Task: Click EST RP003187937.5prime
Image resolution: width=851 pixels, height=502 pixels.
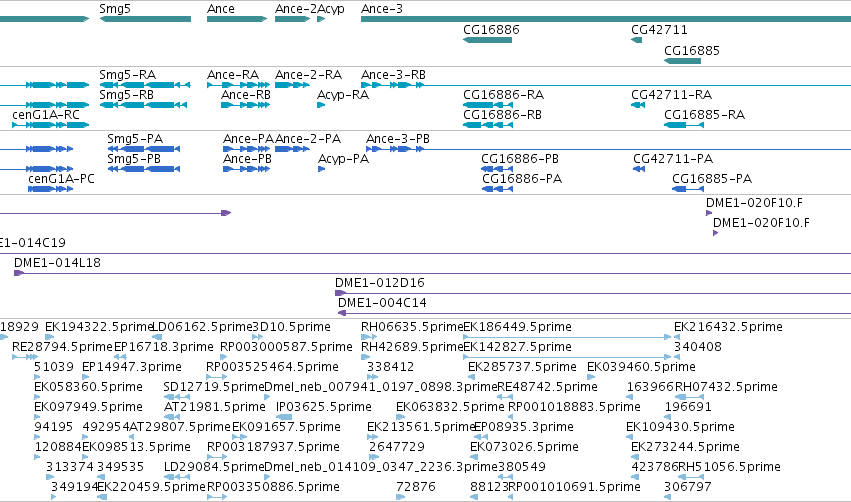Action: (x=274, y=447)
